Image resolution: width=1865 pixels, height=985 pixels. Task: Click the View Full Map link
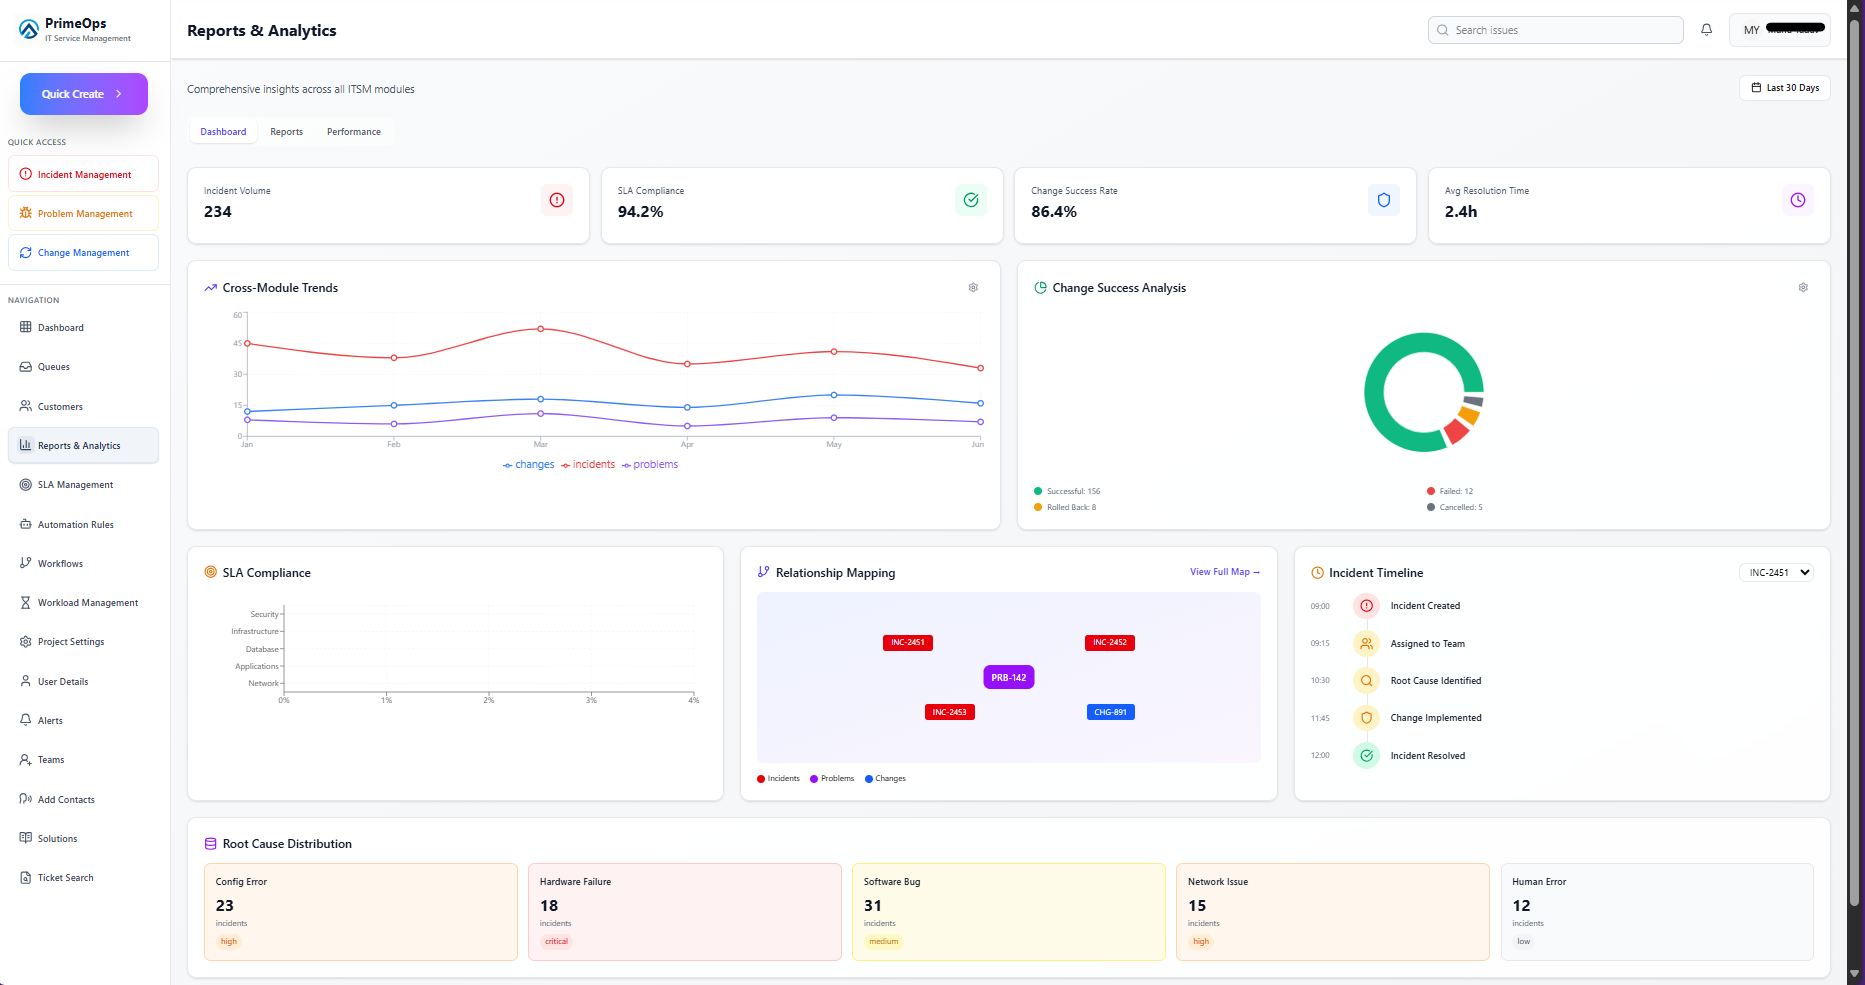pyautogui.click(x=1225, y=572)
